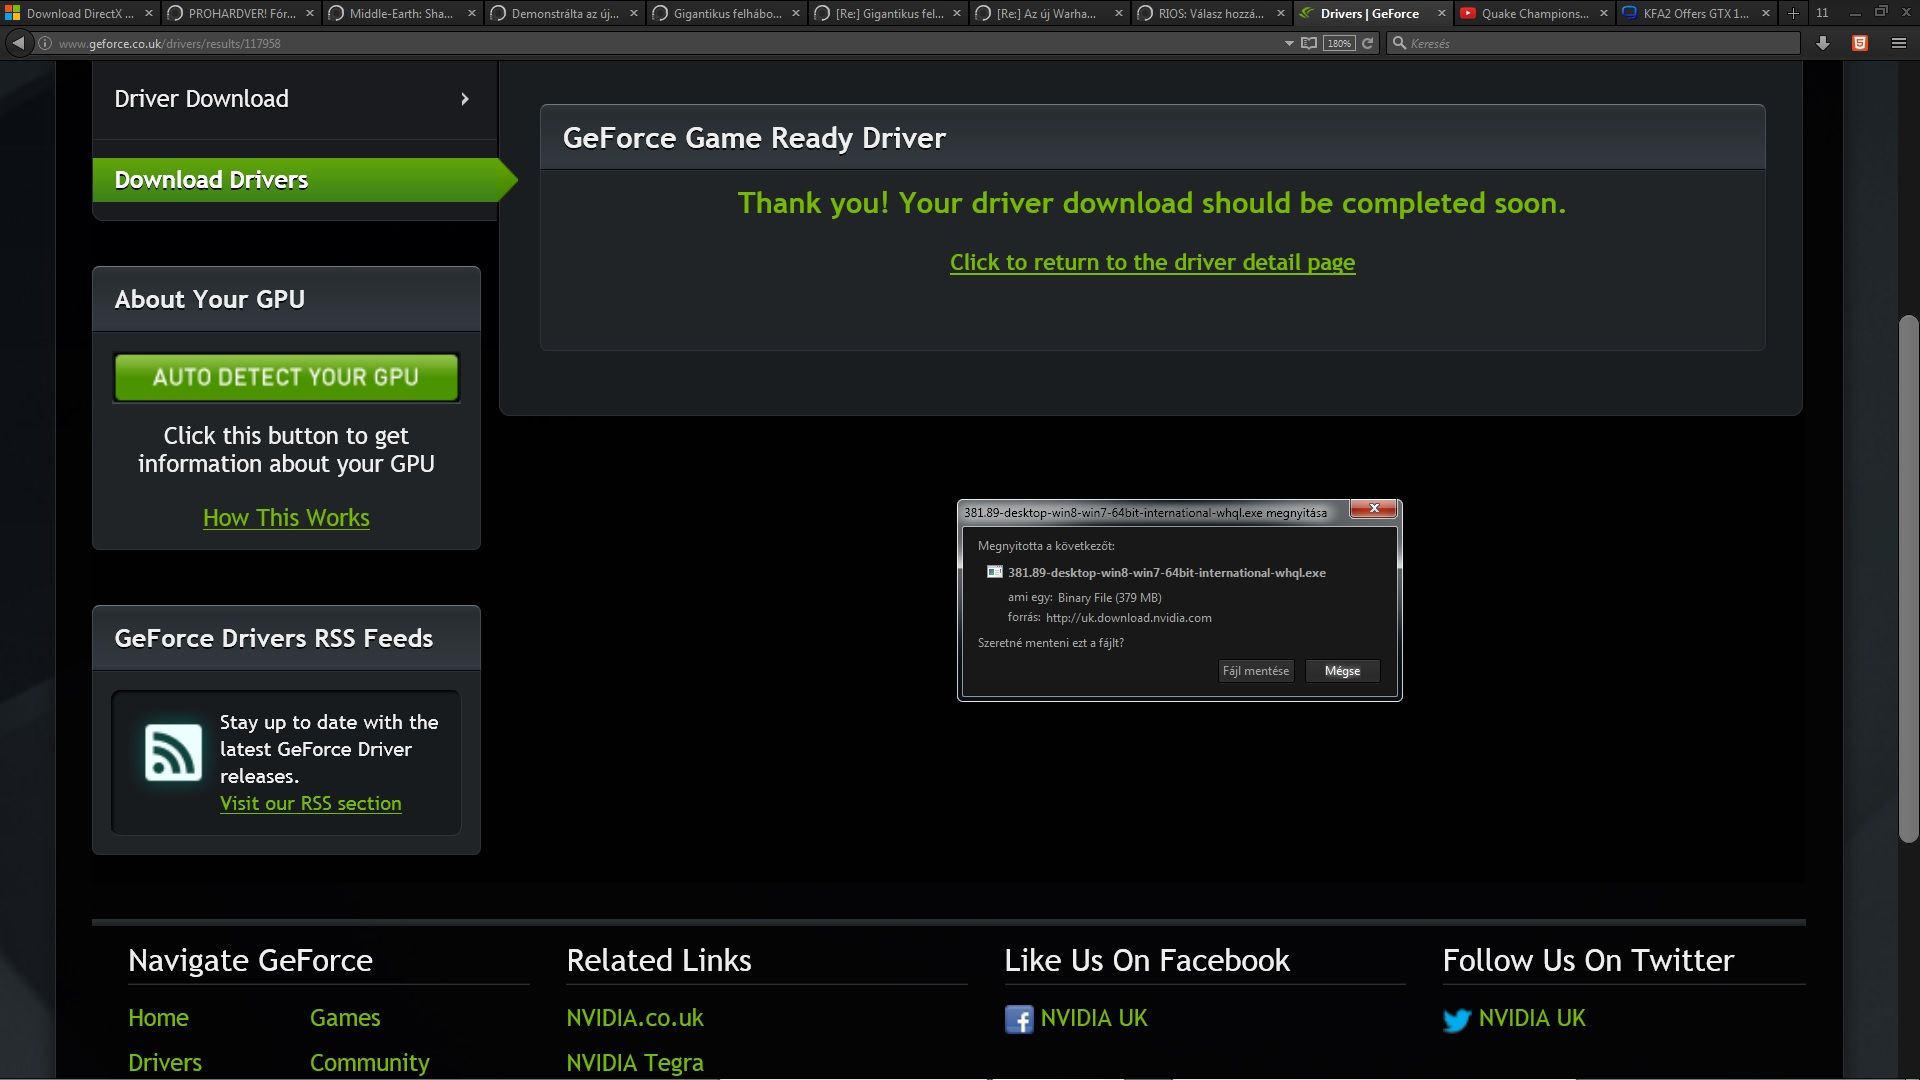
Task: Switch to the KFA2 Offers GTX tab
Action: (x=1696, y=13)
